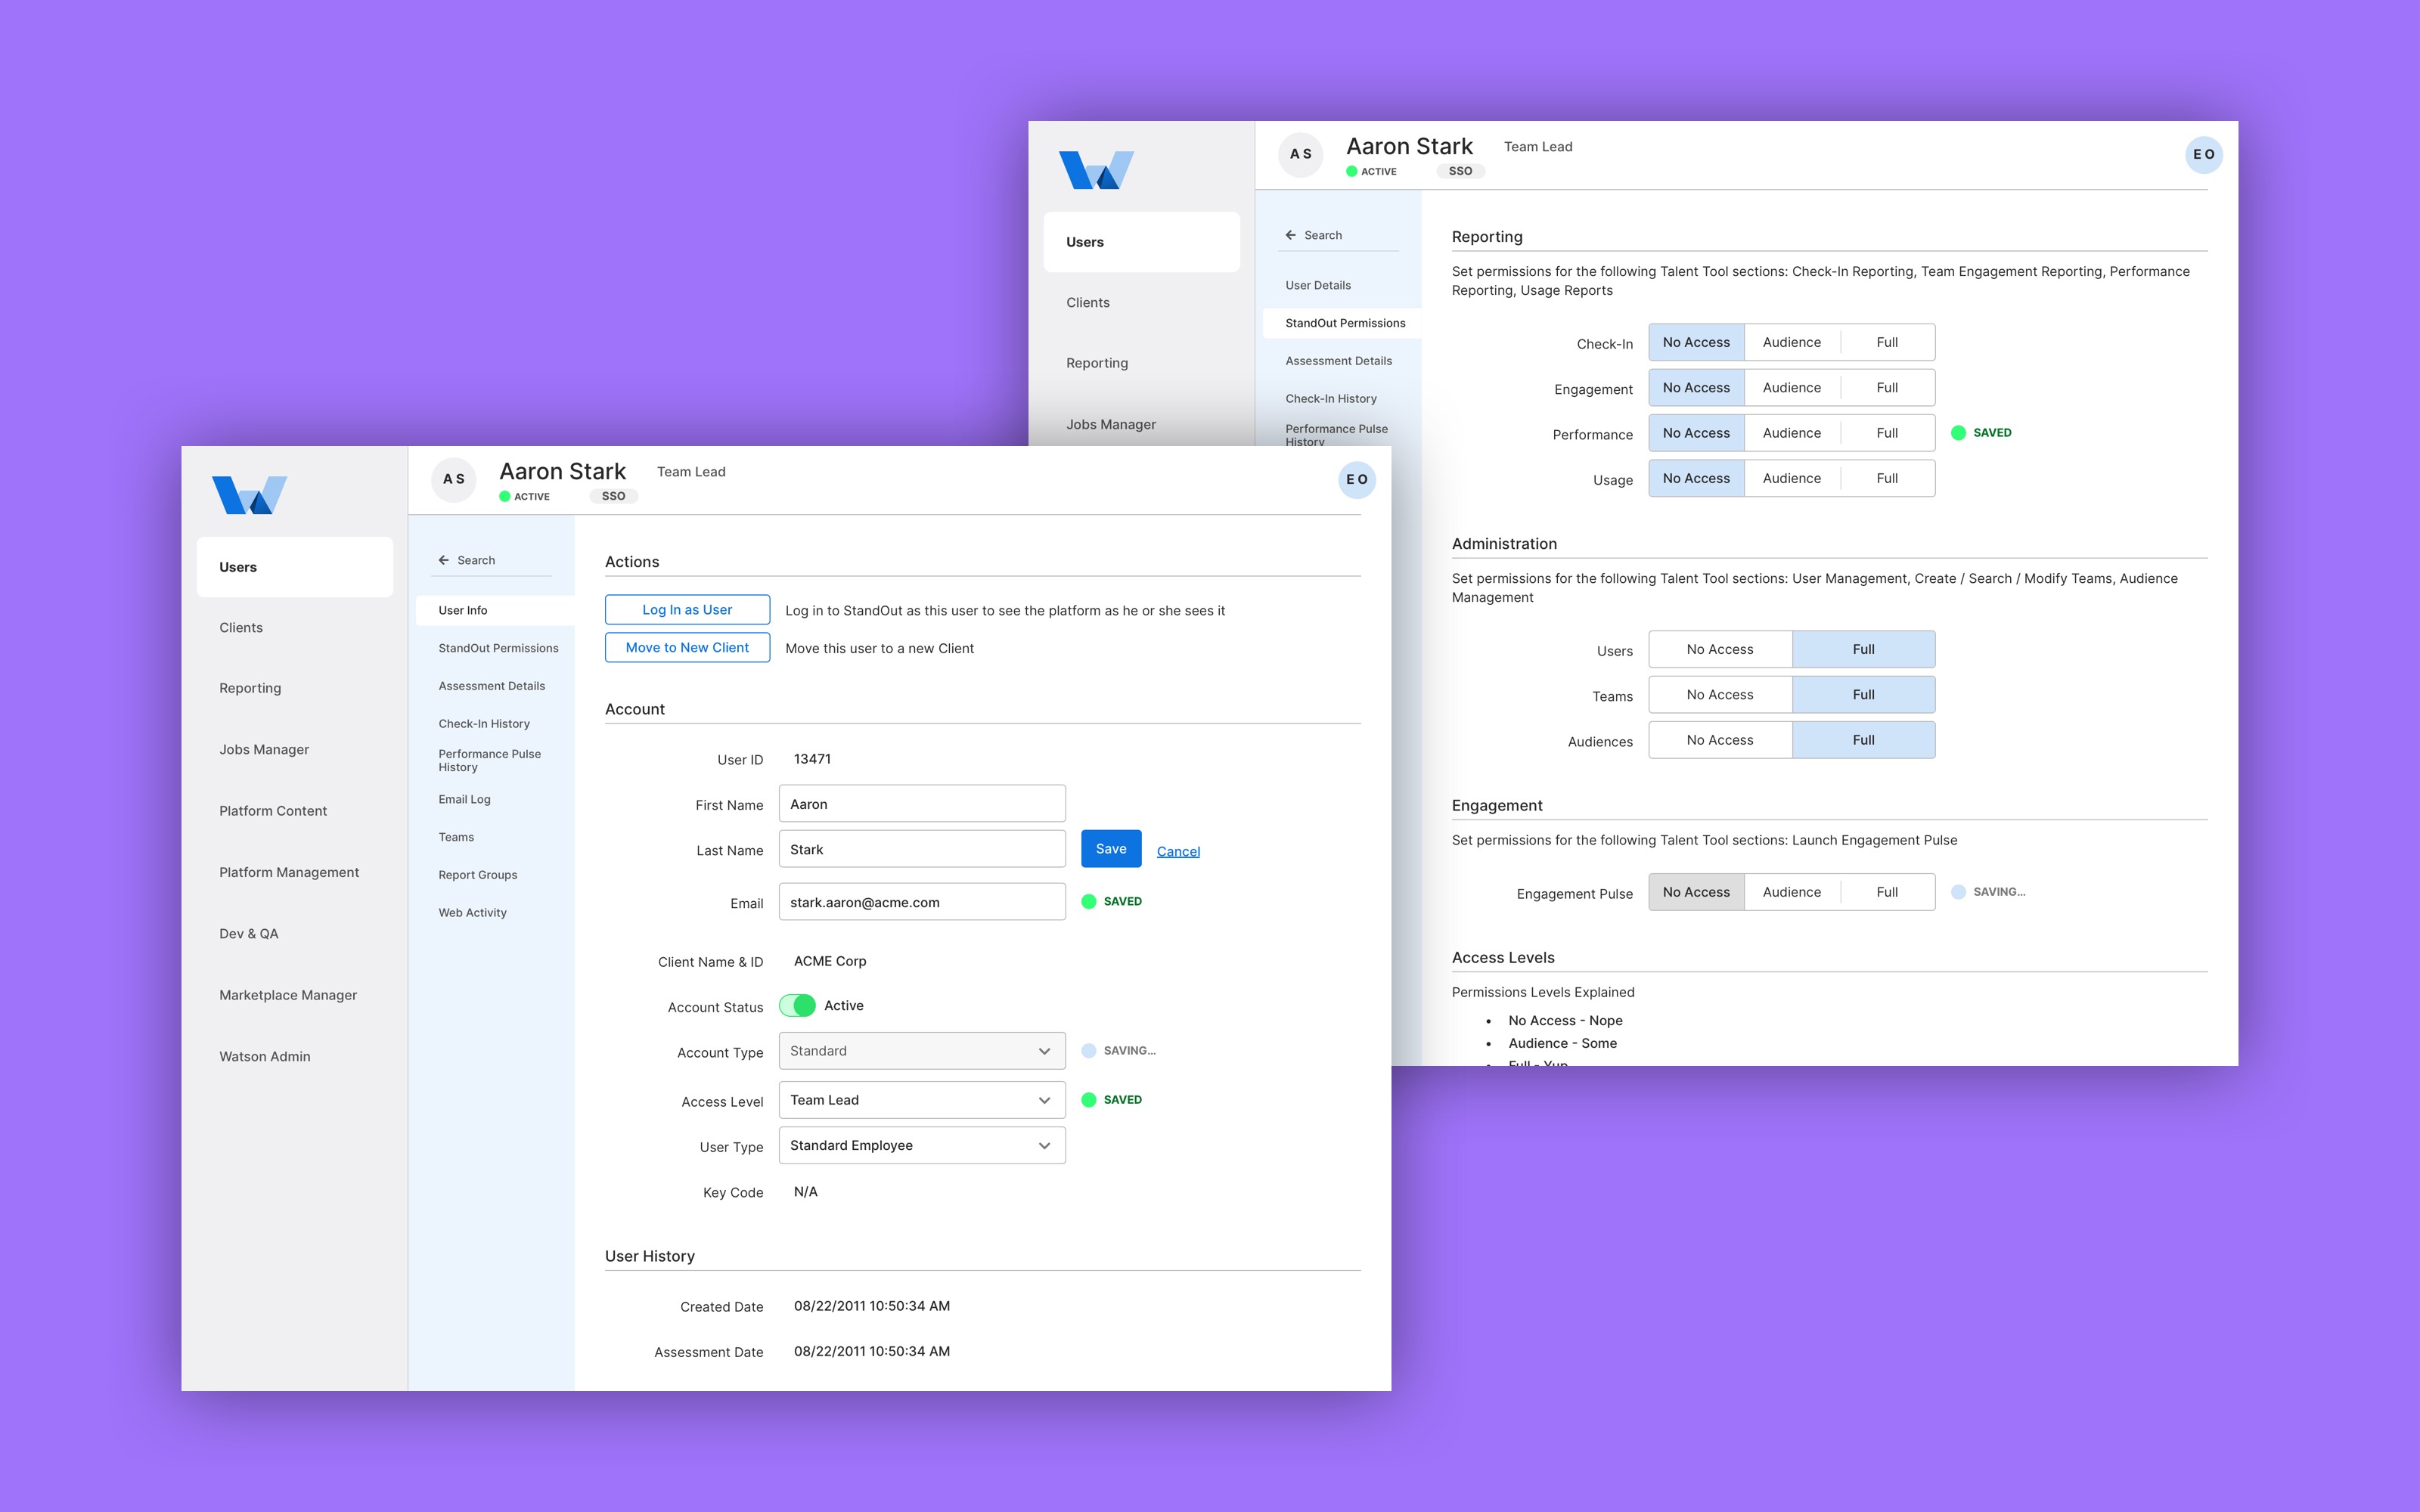Open Clients in back window sidebar

(x=1088, y=303)
